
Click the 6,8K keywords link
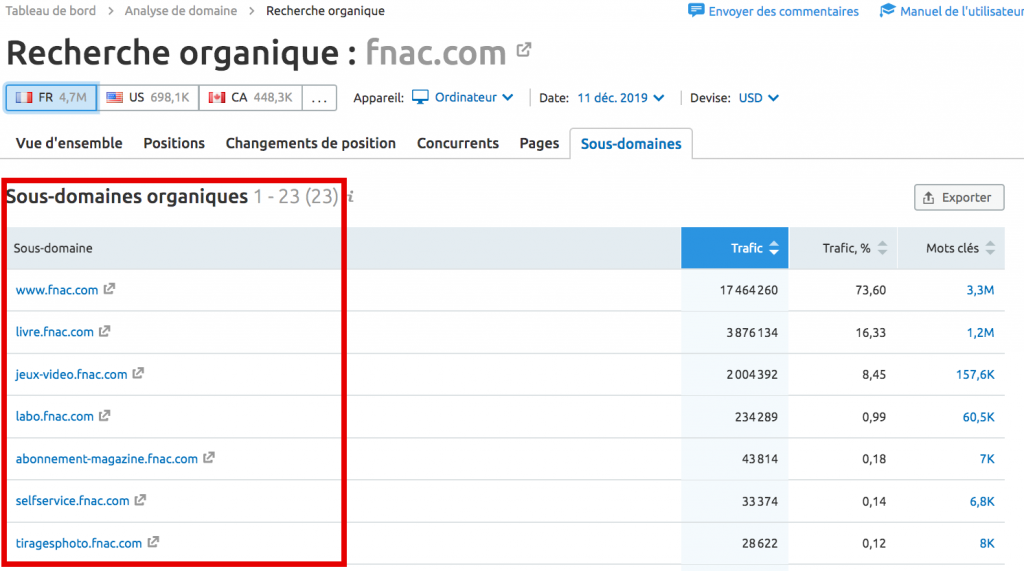click(x=982, y=501)
